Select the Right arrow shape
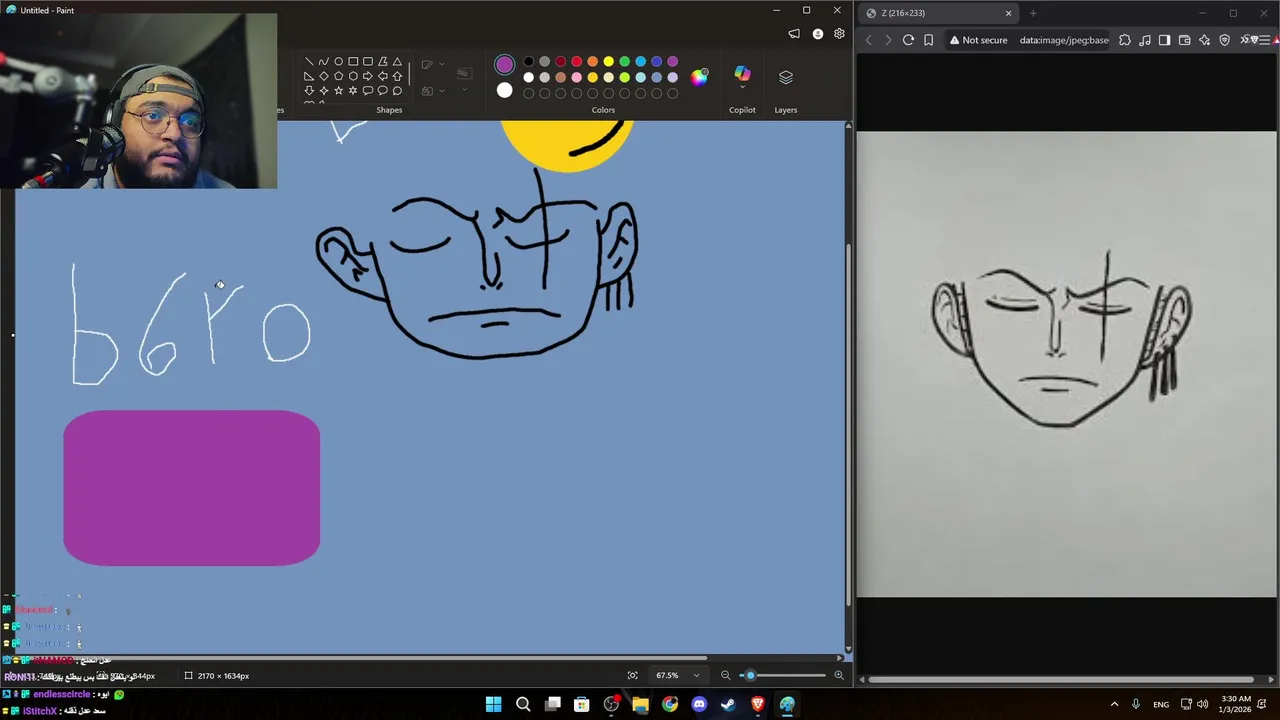Image resolution: width=1280 pixels, height=720 pixels. click(x=368, y=76)
